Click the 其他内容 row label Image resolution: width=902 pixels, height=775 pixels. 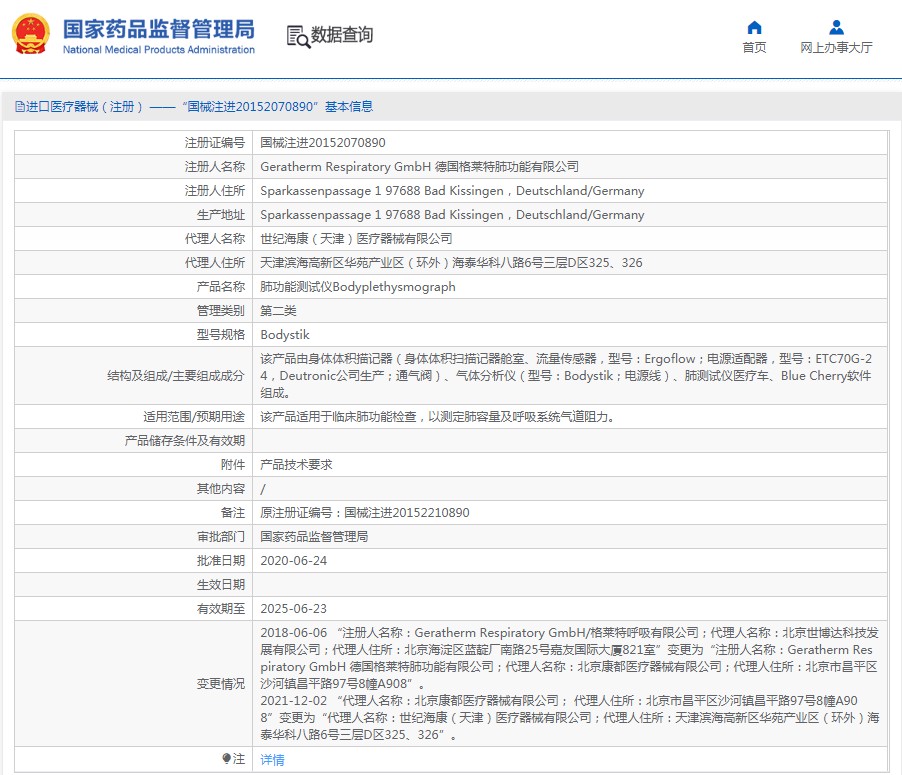tap(221, 489)
